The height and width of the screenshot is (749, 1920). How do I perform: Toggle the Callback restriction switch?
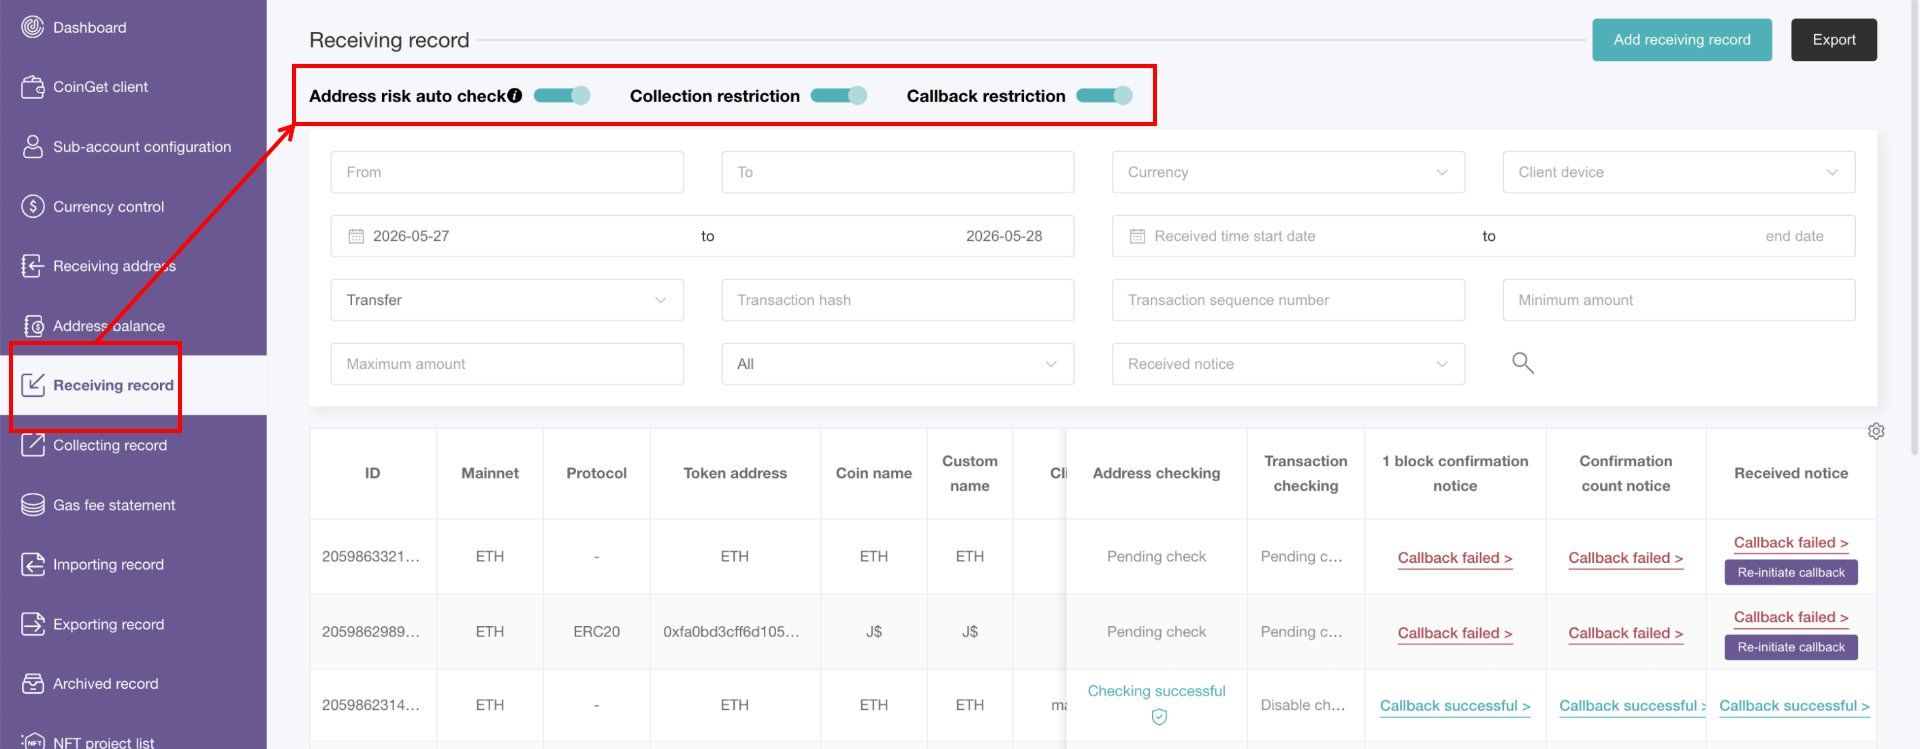[1104, 96]
